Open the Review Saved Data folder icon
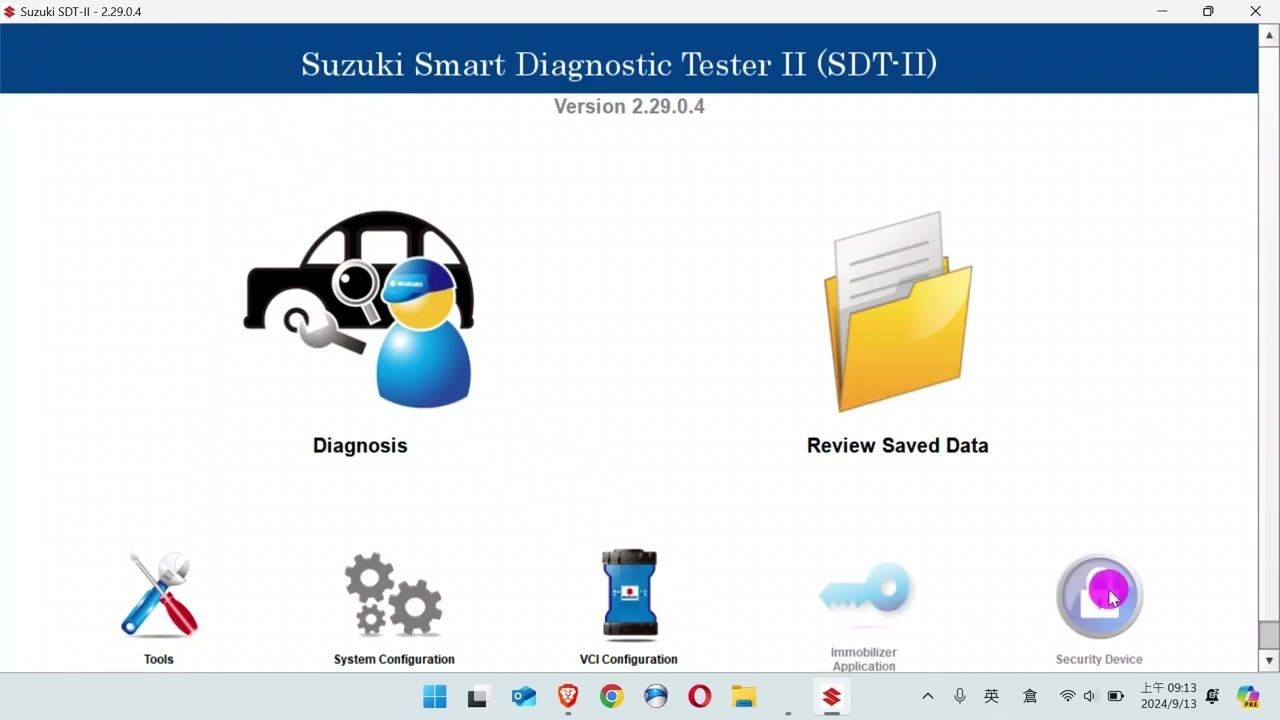 [898, 312]
